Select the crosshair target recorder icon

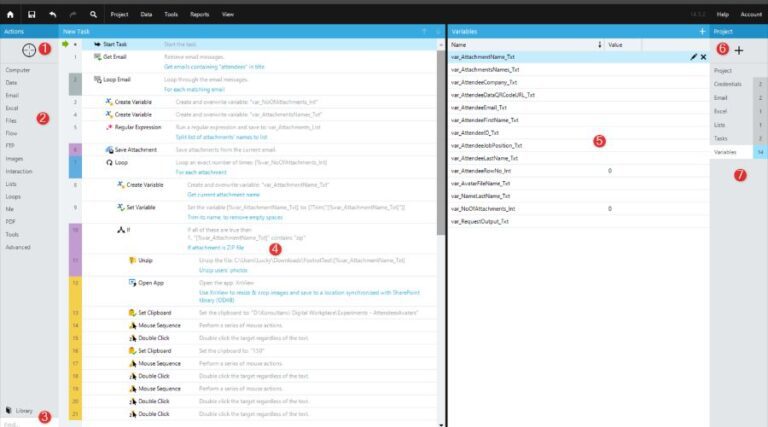pyautogui.click(x=29, y=49)
